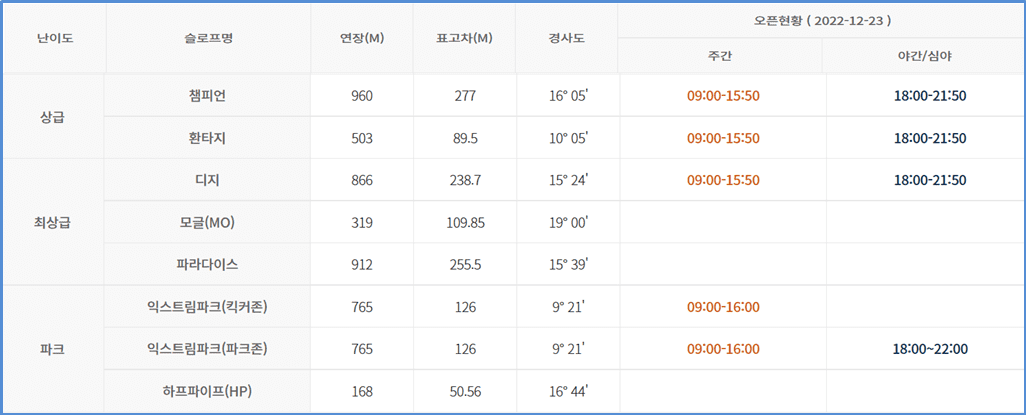
Task: Select the 파크 difficulty cell
Action: [52, 350]
